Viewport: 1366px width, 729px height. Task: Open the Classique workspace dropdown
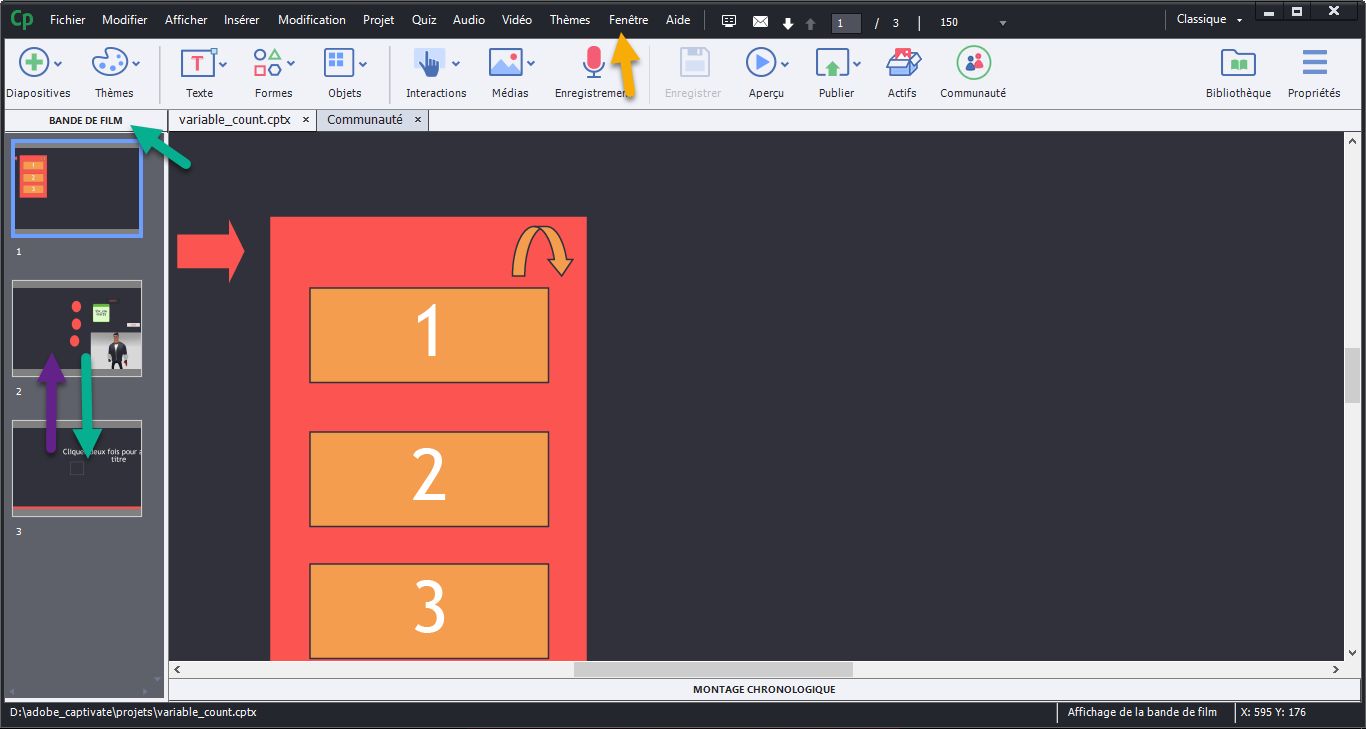coord(1240,20)
